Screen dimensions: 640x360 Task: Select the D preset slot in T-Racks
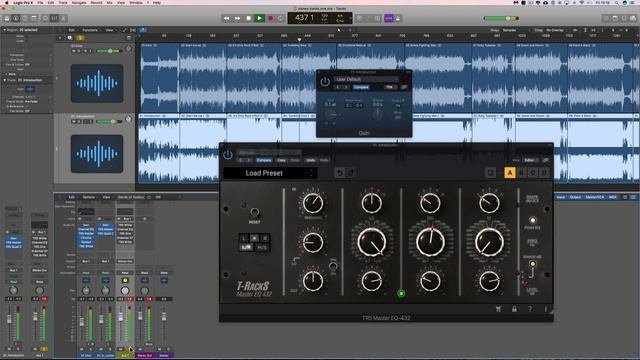[x=544, y=173]
